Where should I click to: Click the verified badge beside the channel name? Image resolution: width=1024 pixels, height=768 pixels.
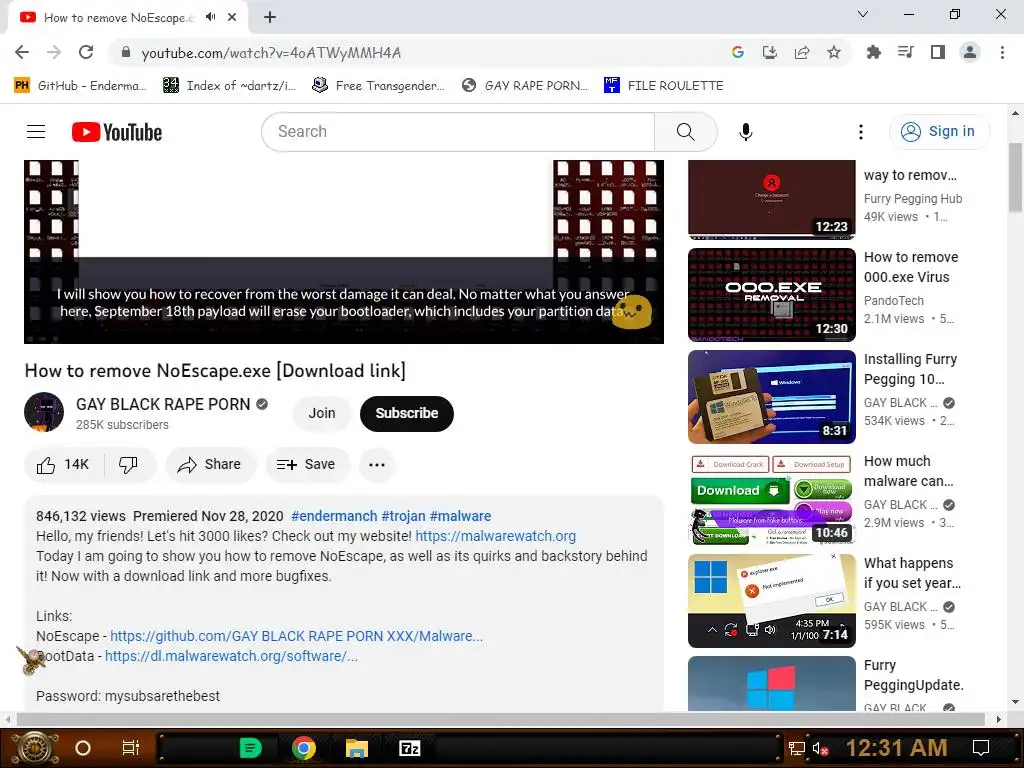(x=262, y=404)
